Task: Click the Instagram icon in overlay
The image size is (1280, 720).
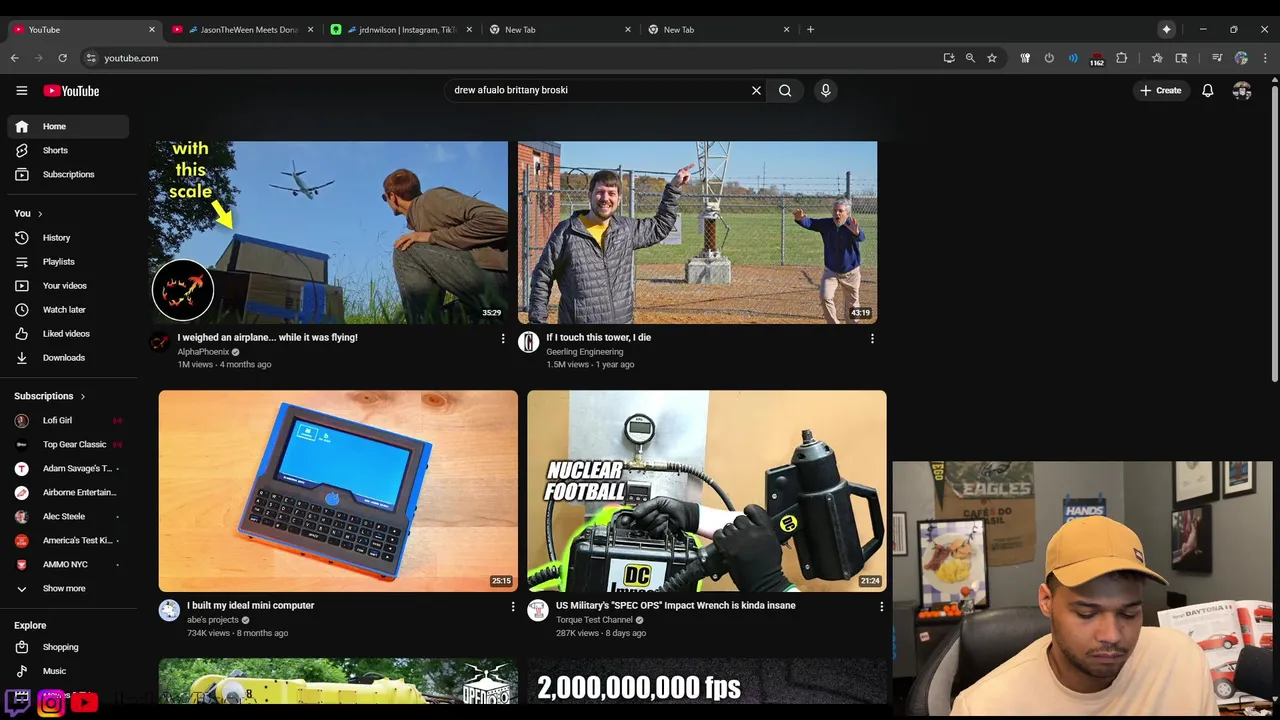Action: 51,703
